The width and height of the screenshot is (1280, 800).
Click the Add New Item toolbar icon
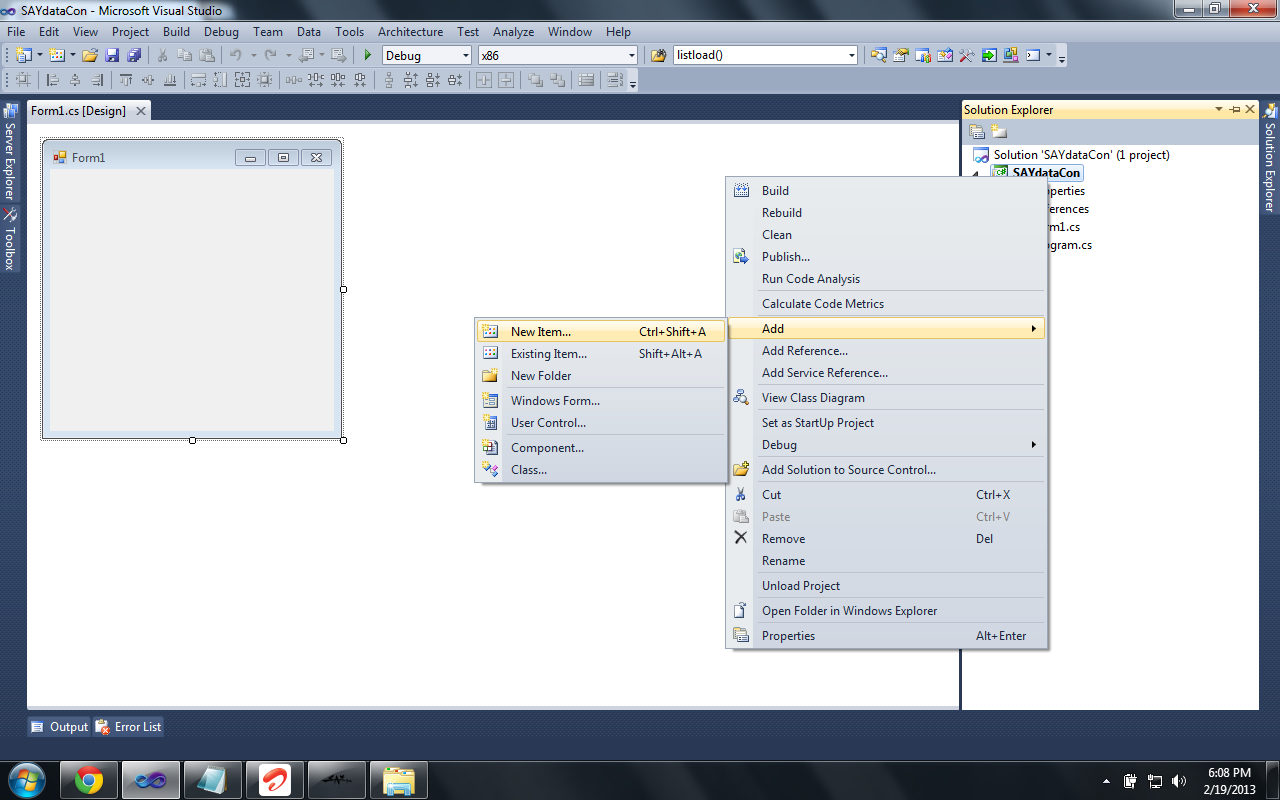tap(56, 56)
